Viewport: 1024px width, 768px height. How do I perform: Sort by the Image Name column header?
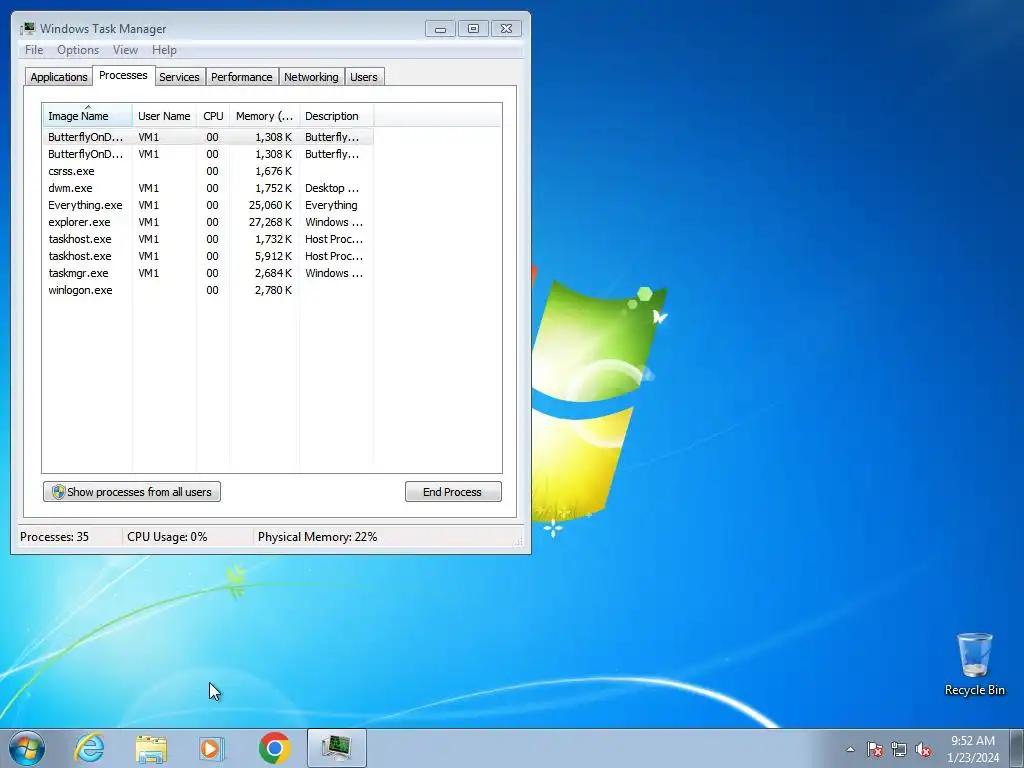[x=88, y=116]
